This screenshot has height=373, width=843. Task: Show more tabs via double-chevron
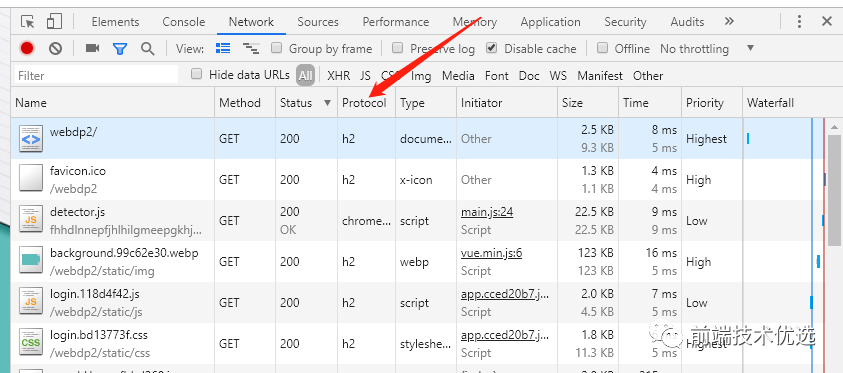[728, 21]
